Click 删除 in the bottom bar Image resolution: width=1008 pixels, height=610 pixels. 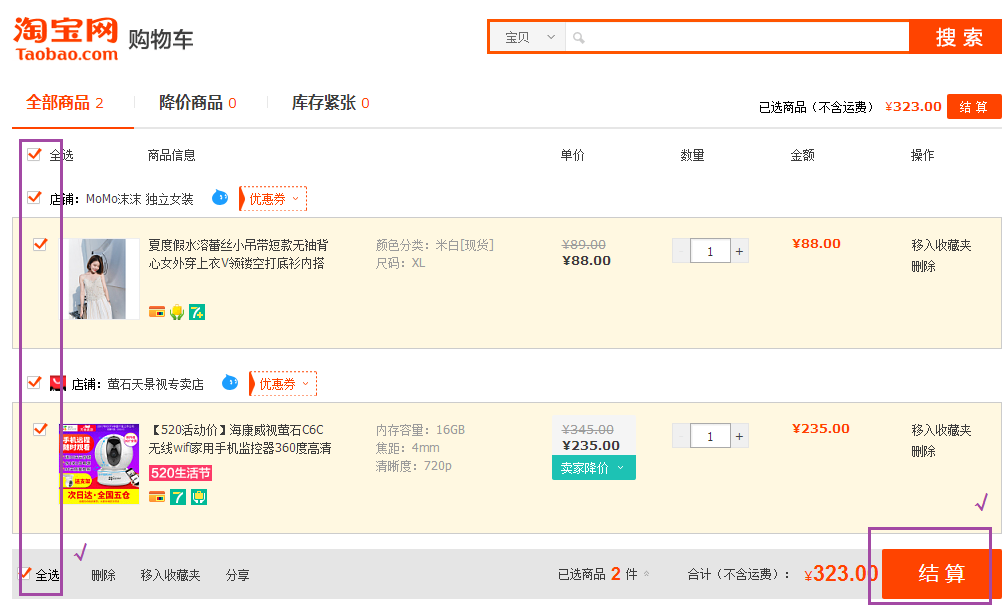click(104, 575)
